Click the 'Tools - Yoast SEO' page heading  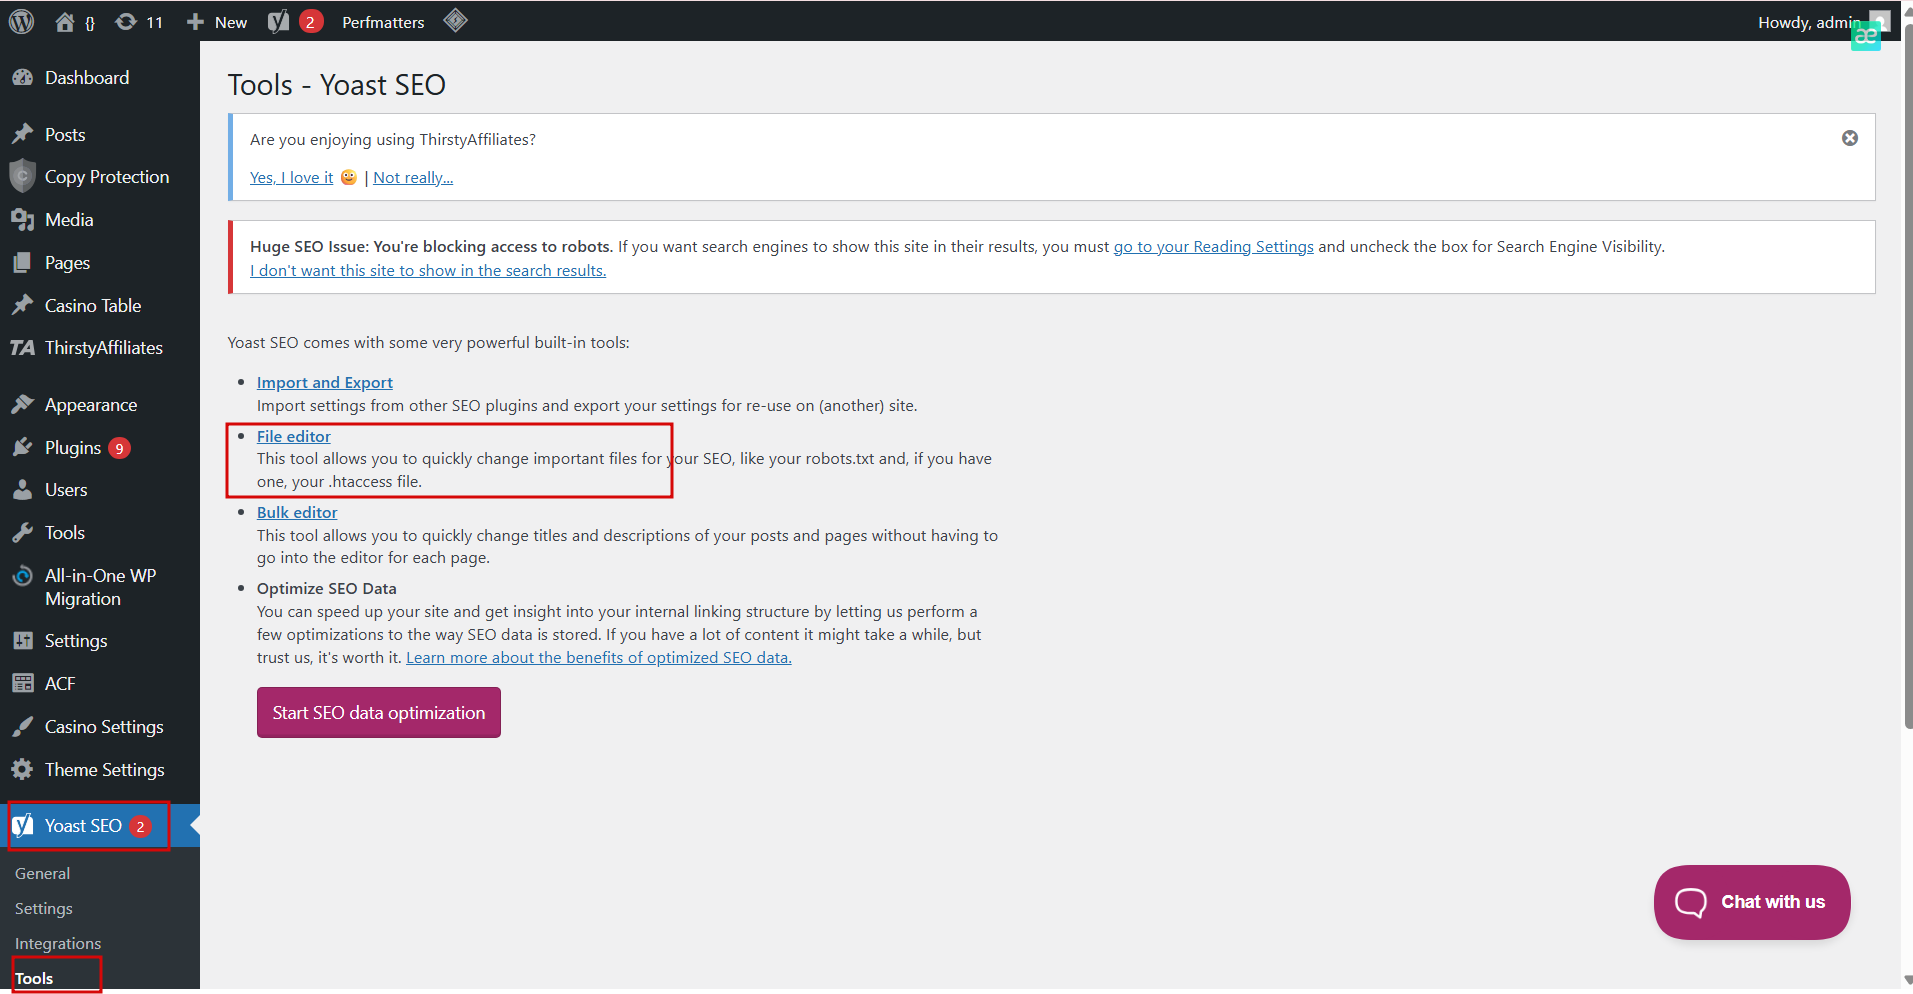coord(337,85)
